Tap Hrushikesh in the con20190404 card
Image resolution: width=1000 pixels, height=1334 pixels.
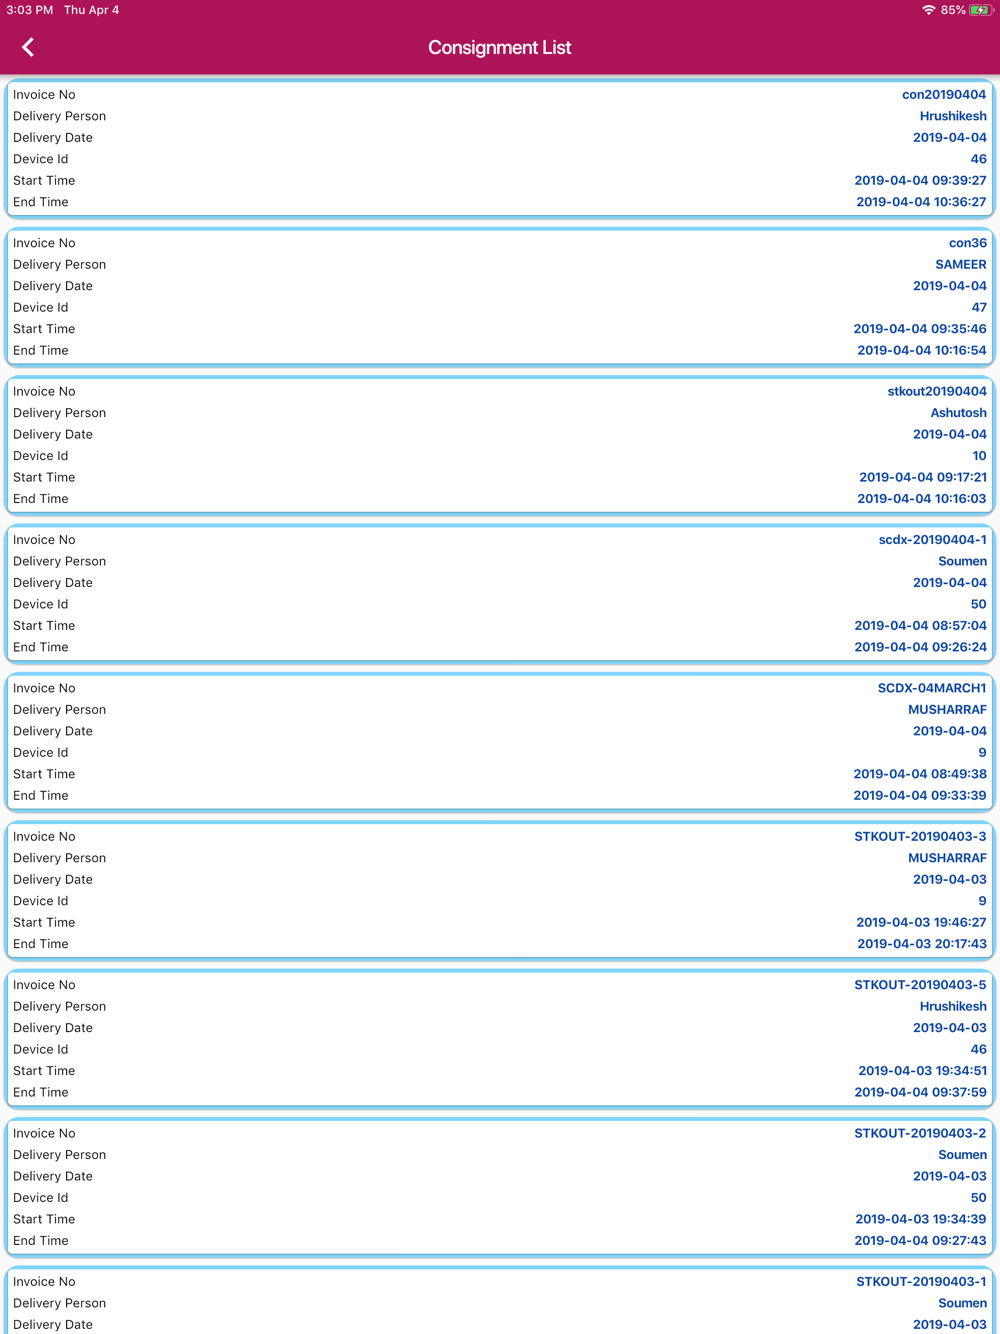[x=953, y=116]
